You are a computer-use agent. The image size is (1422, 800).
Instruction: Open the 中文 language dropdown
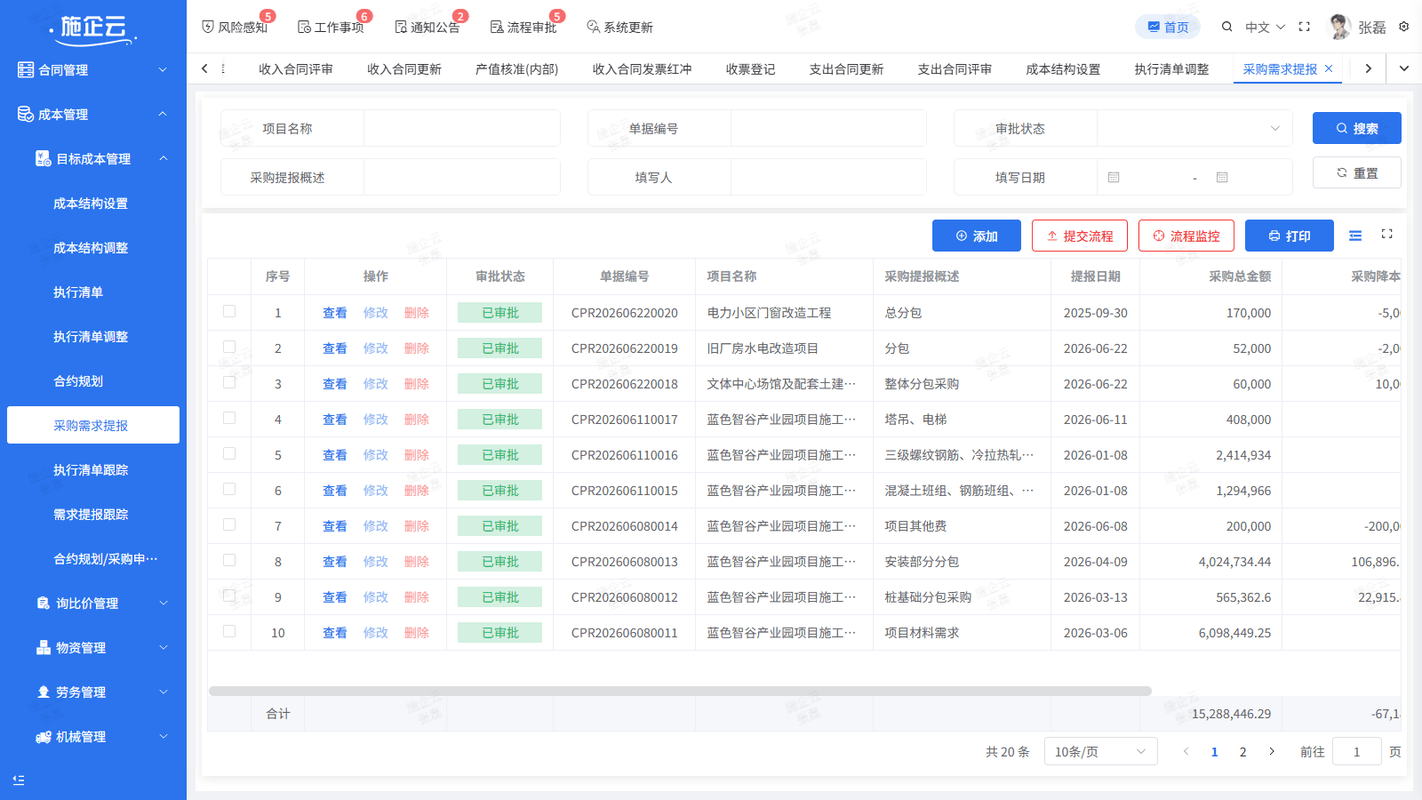1265,27
